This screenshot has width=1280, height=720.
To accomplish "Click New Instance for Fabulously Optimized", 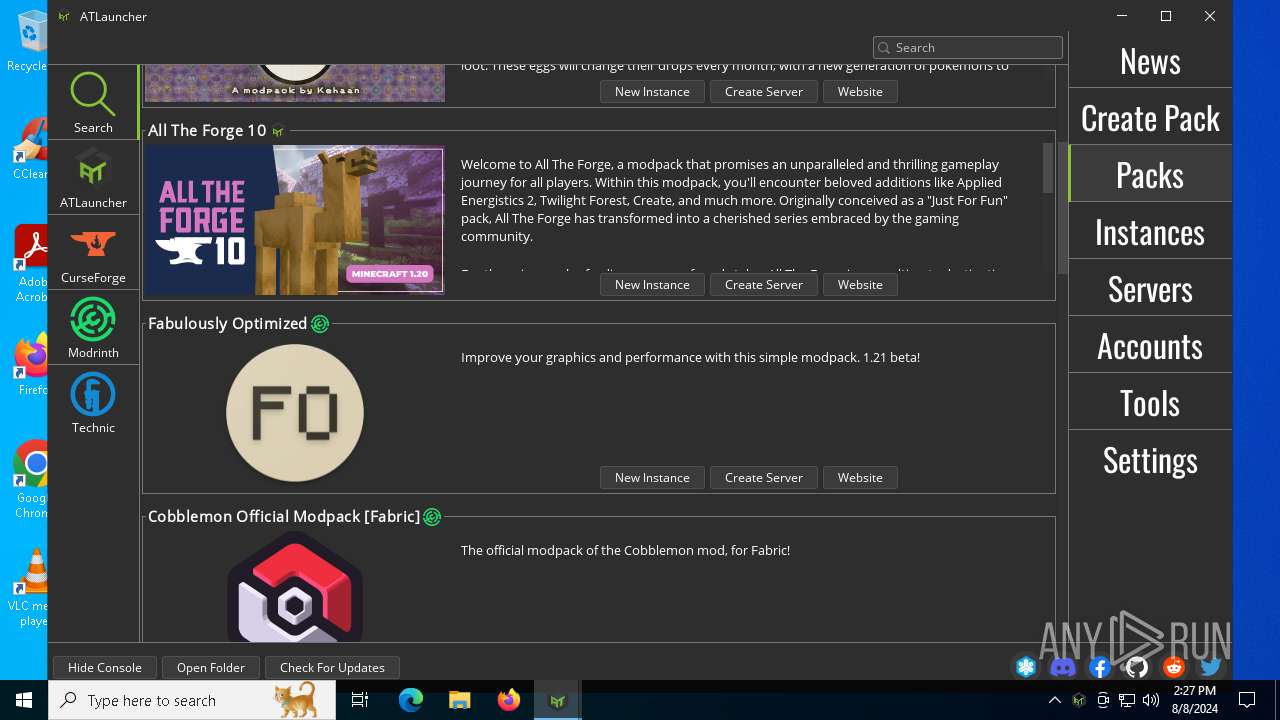I will tap(652, 477).
